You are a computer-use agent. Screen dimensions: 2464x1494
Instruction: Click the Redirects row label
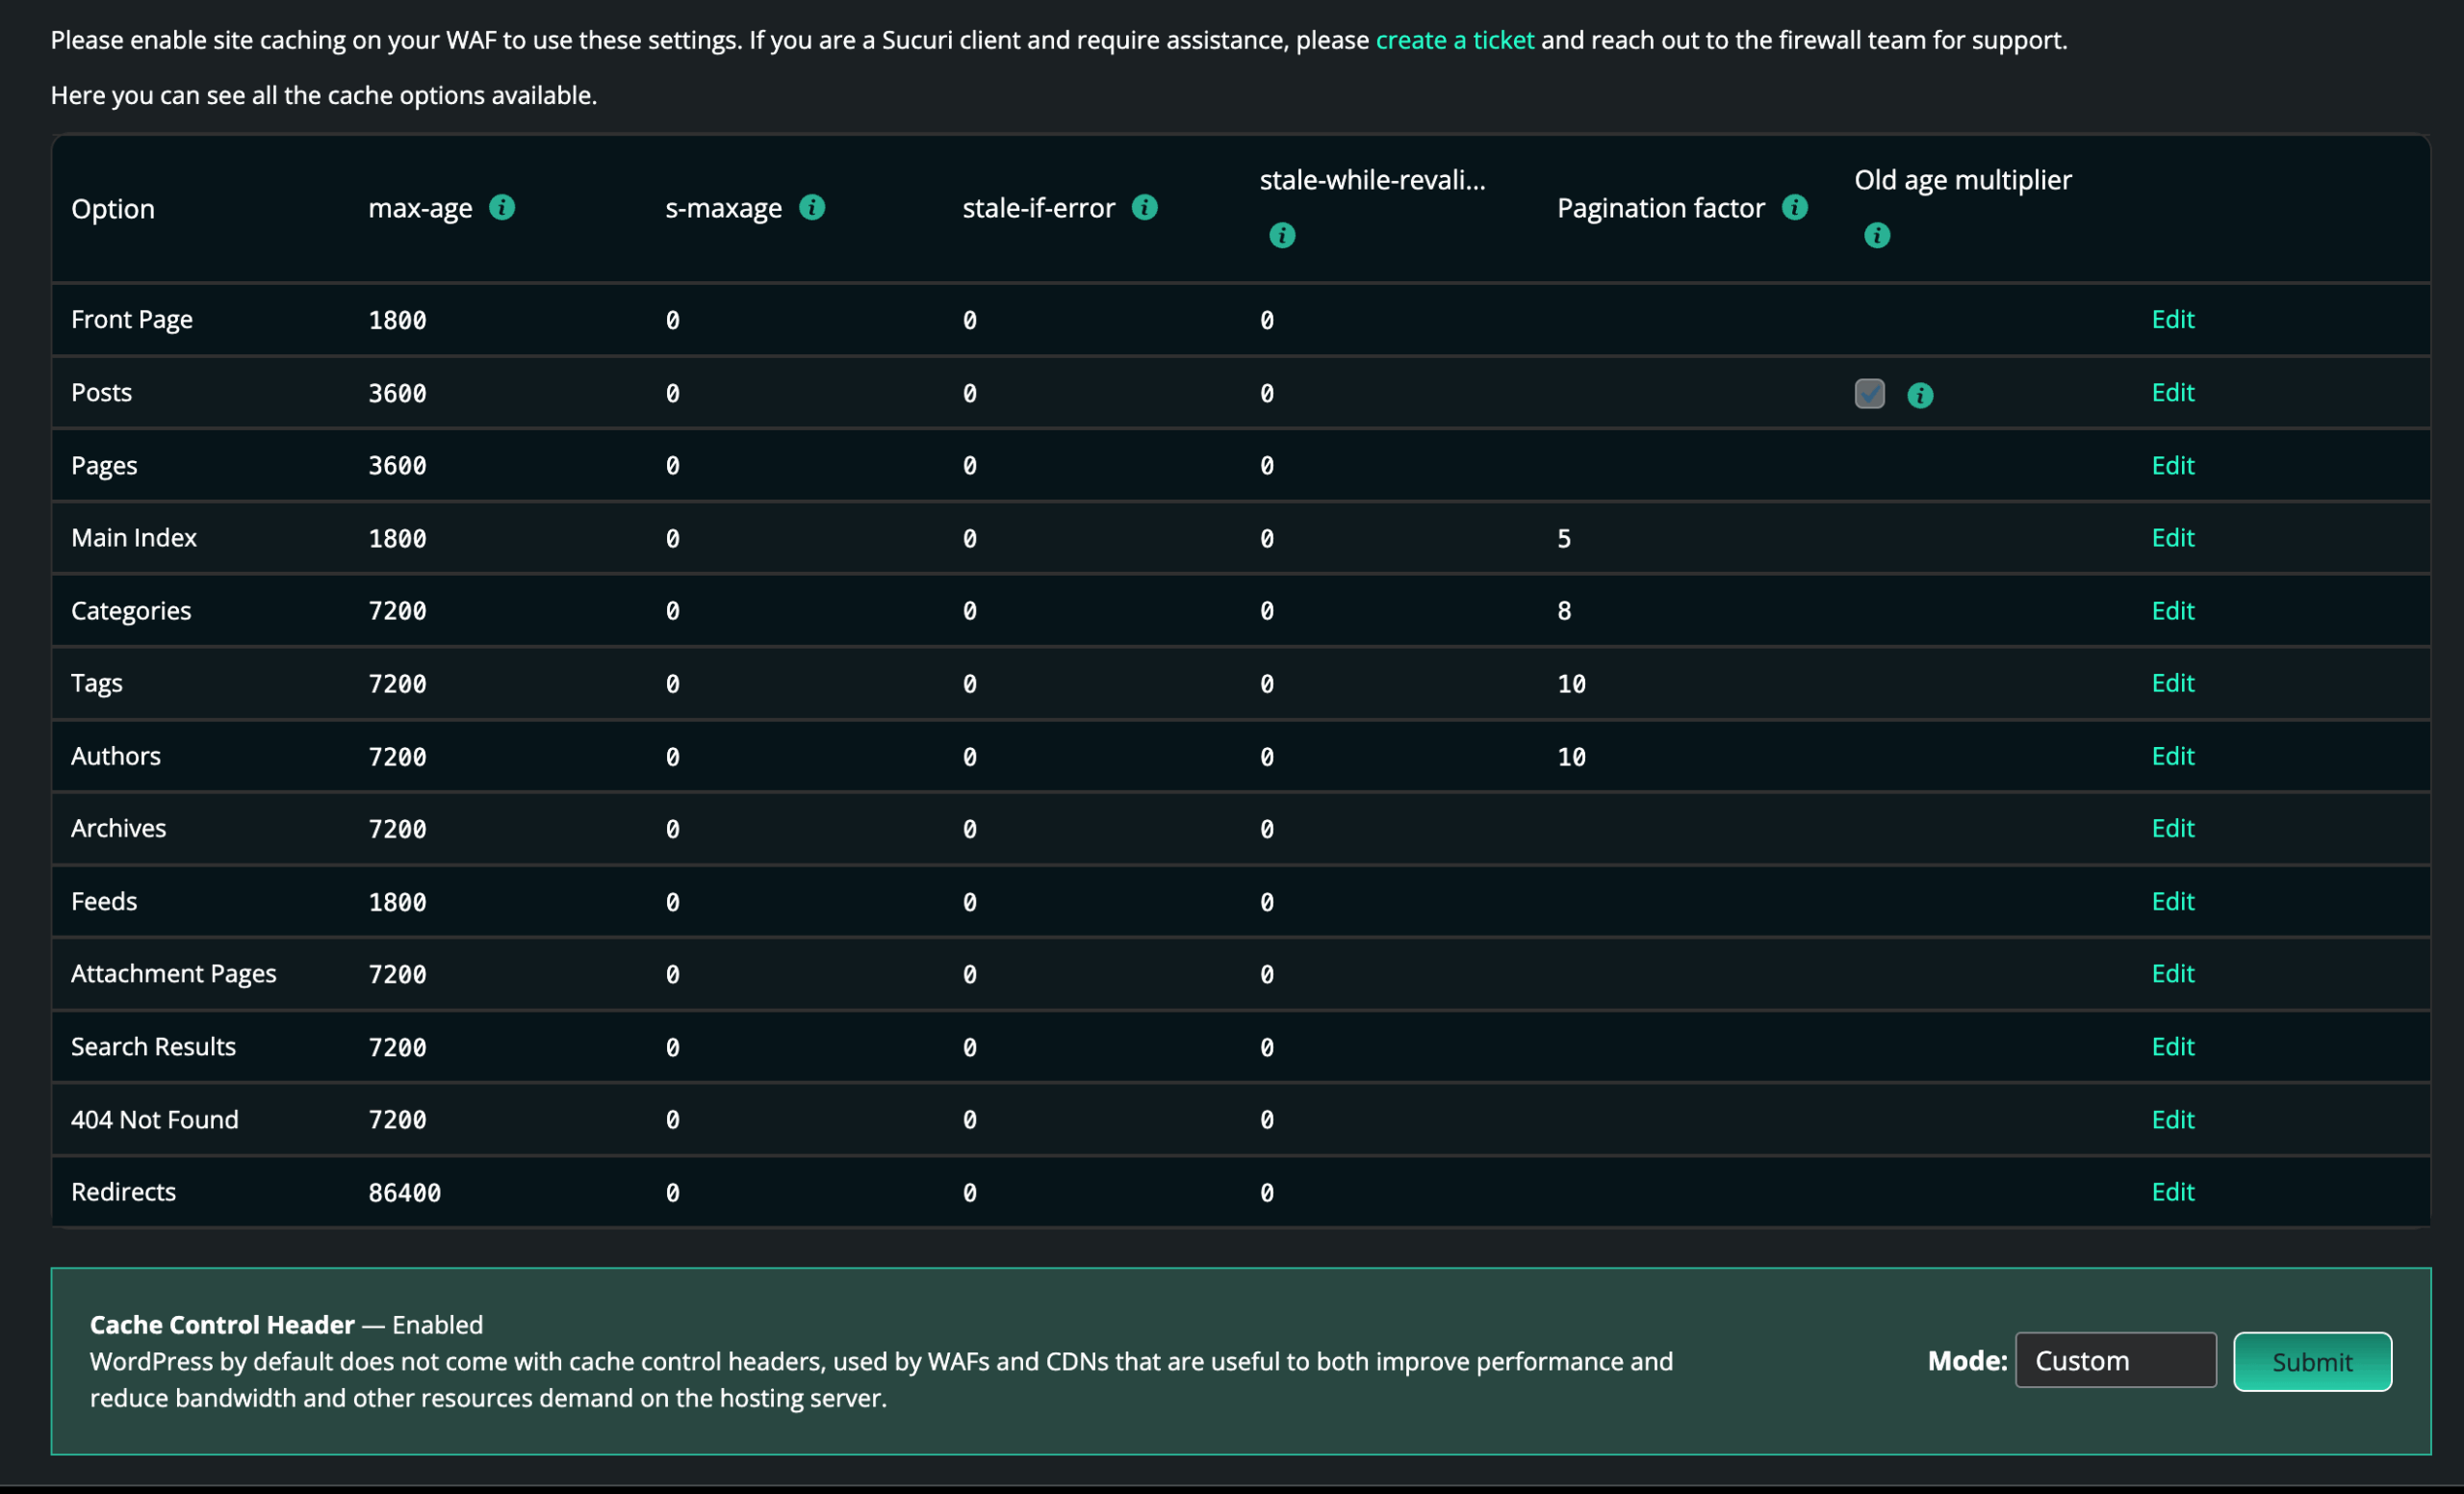click(x=123, y=1192)
